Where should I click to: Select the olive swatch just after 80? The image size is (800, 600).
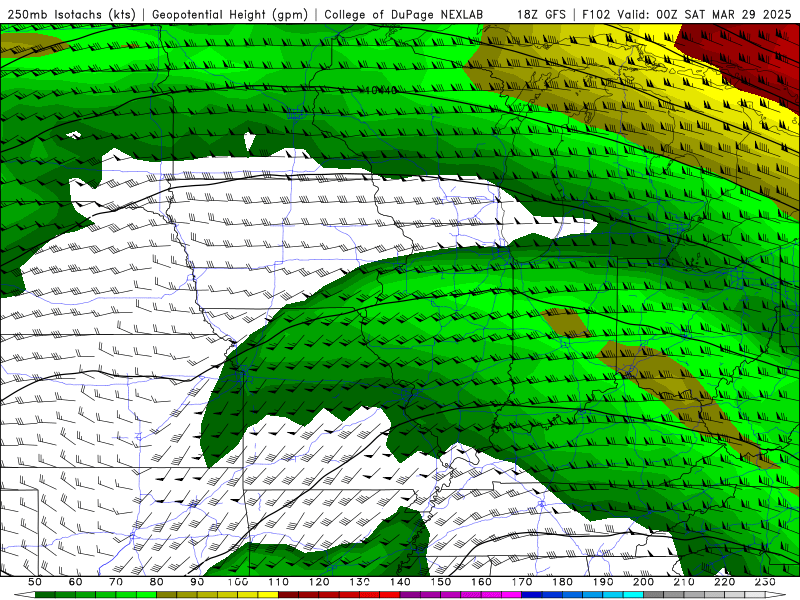pos(166,594)
